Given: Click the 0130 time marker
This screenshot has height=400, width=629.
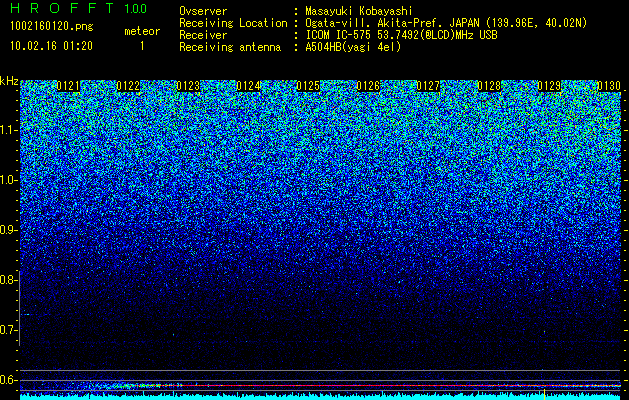Looking at the screenshot, I should (609, 86).
